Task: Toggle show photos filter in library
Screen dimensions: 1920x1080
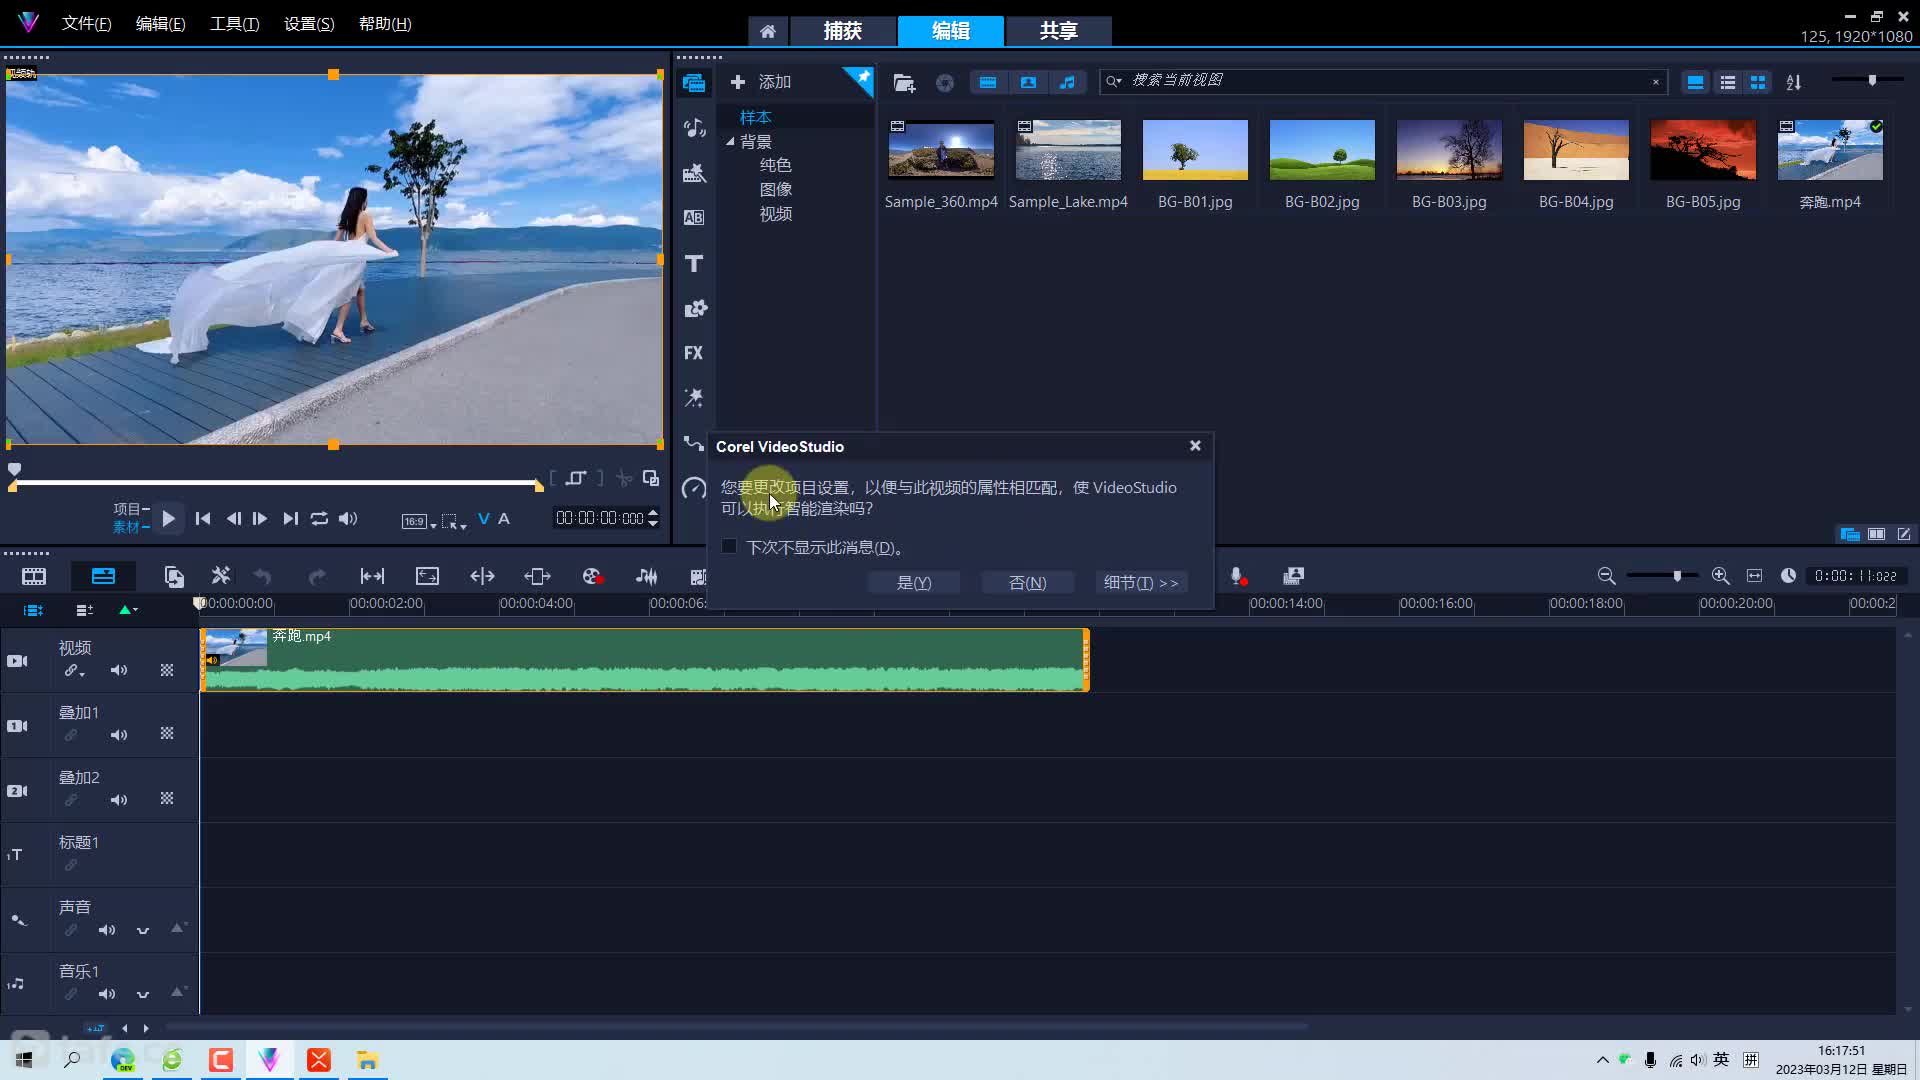Action: tap(1028, 83)
